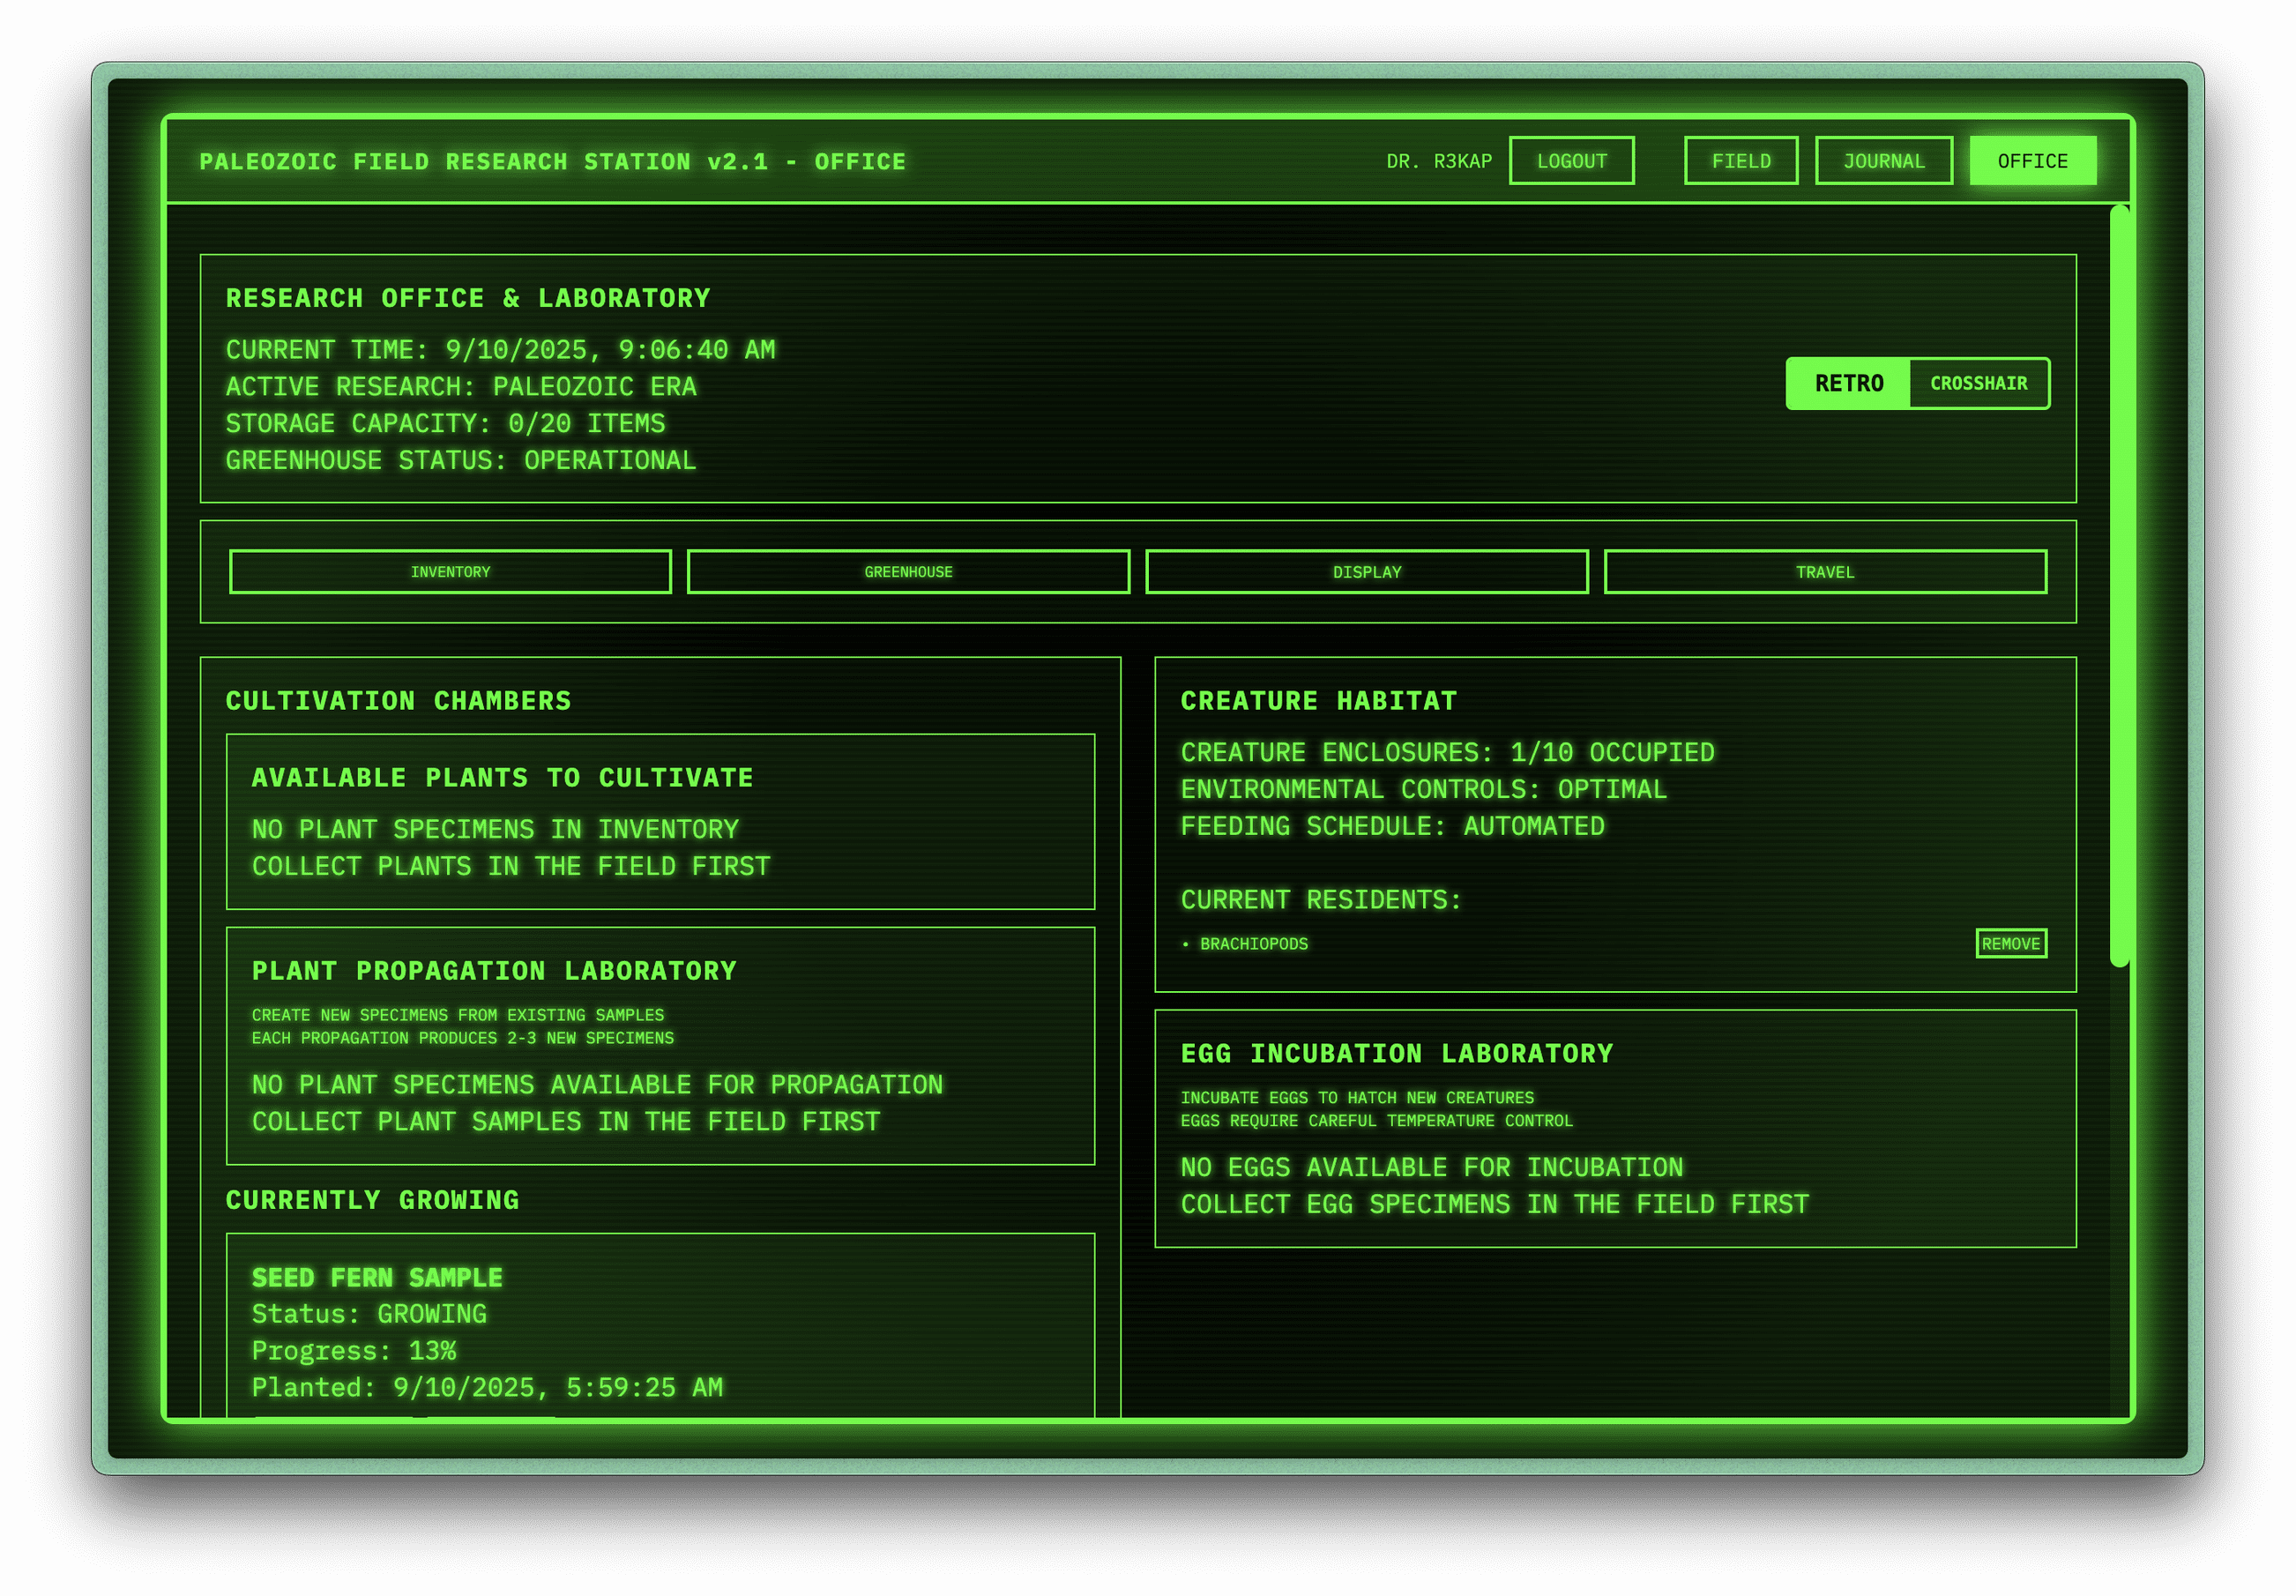2296x1596 pixels.
Task: Click the Current Residents label
Action: click(x=1320, y=900)
